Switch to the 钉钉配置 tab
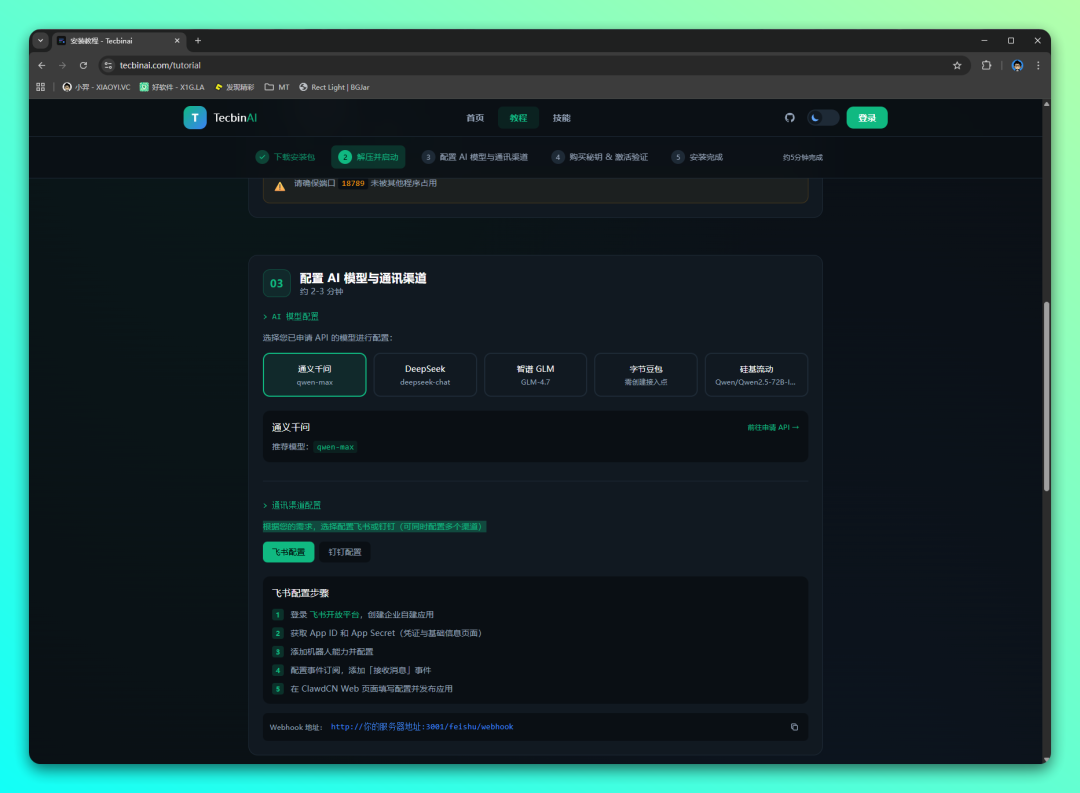The height and width of the screenshot is (793, 1080). tap(344, 552)
